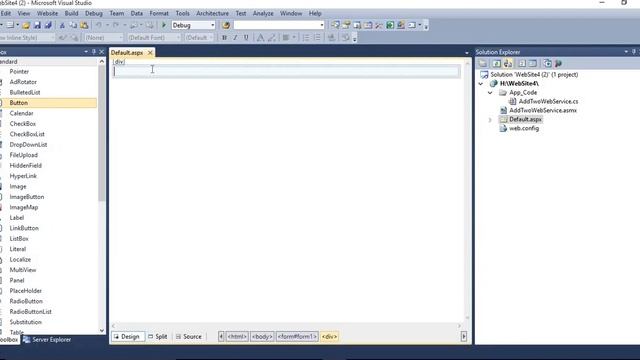The height and width of the screenshot is (360, 640).
Task: Select AddTwoWebService.asmx file
Action: (x=543, y=110)
